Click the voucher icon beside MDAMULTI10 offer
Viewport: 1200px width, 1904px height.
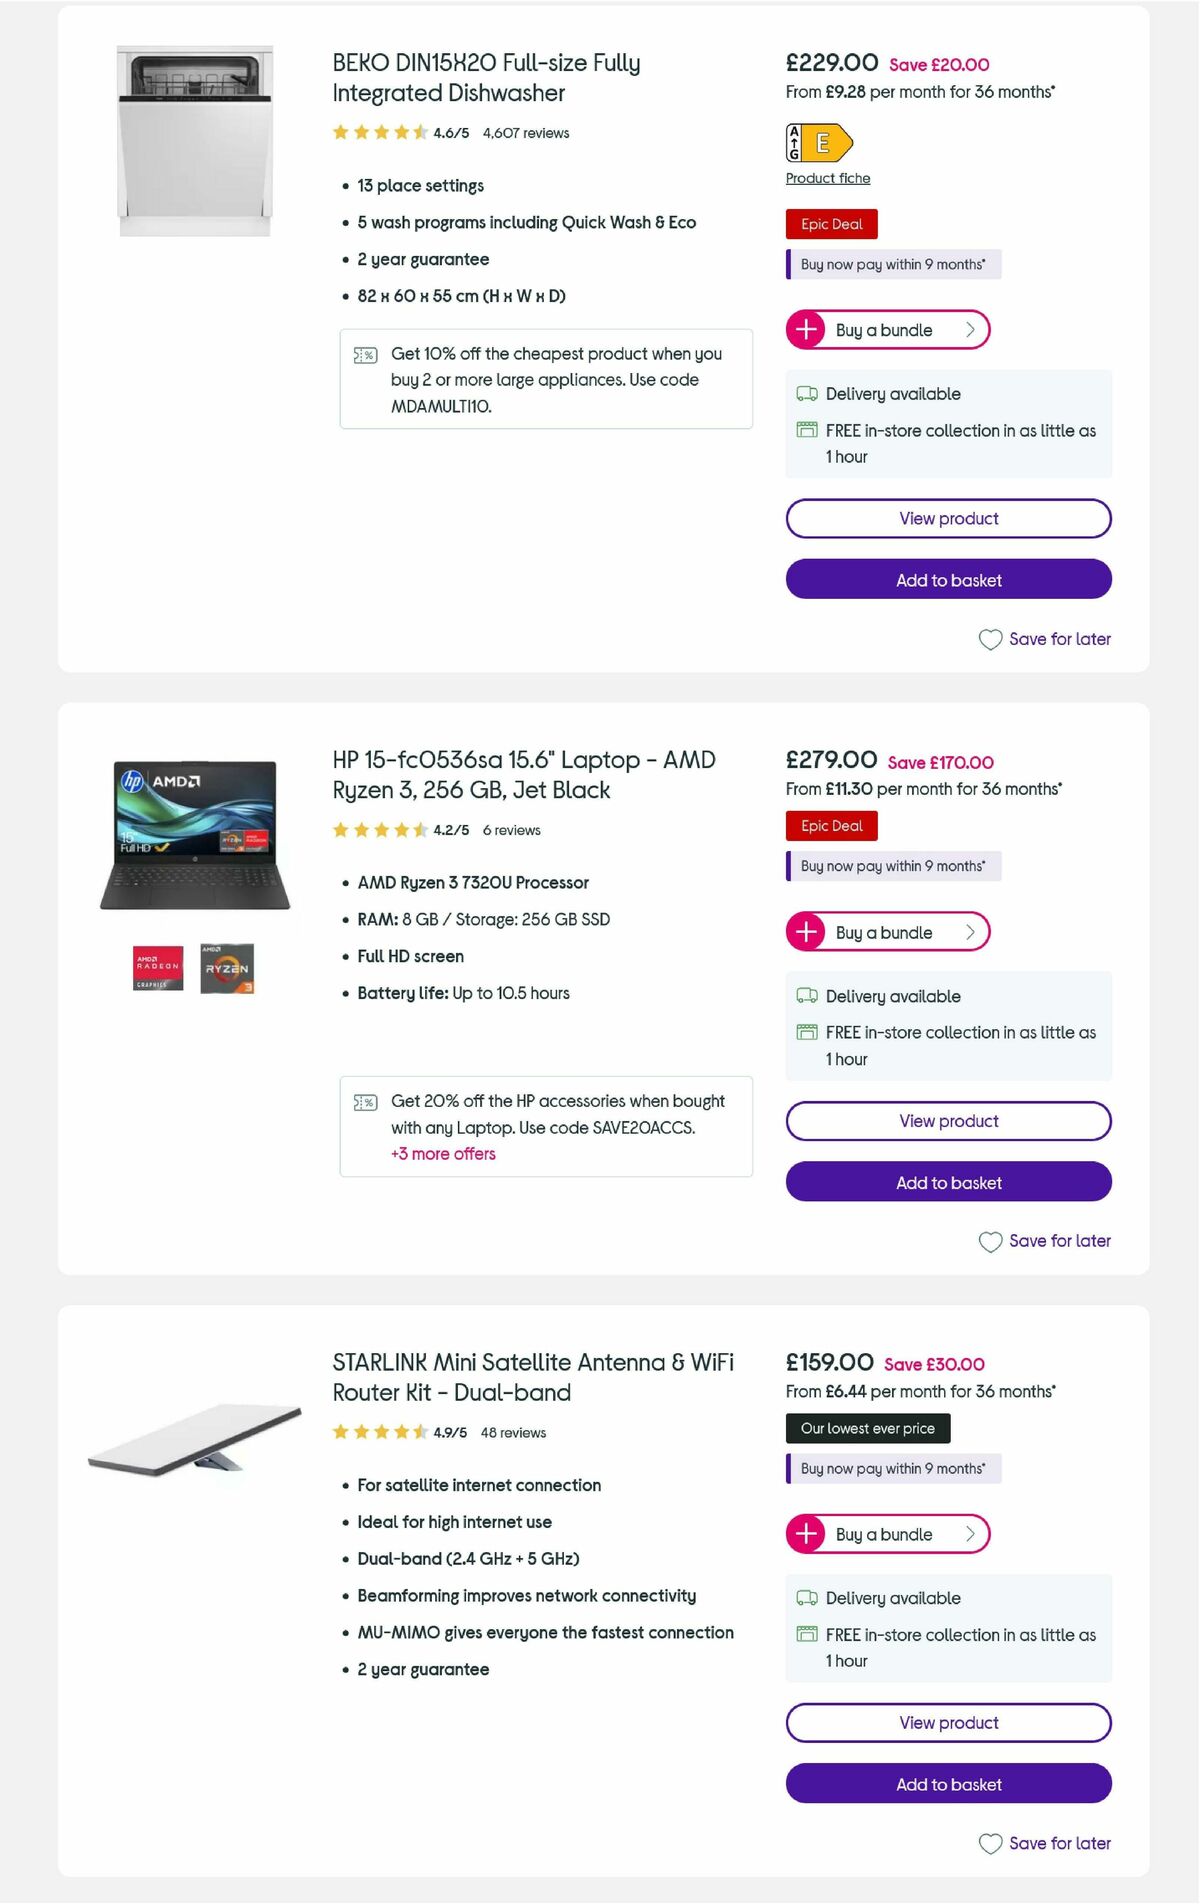pyautogui.click(x=365, y=355)
